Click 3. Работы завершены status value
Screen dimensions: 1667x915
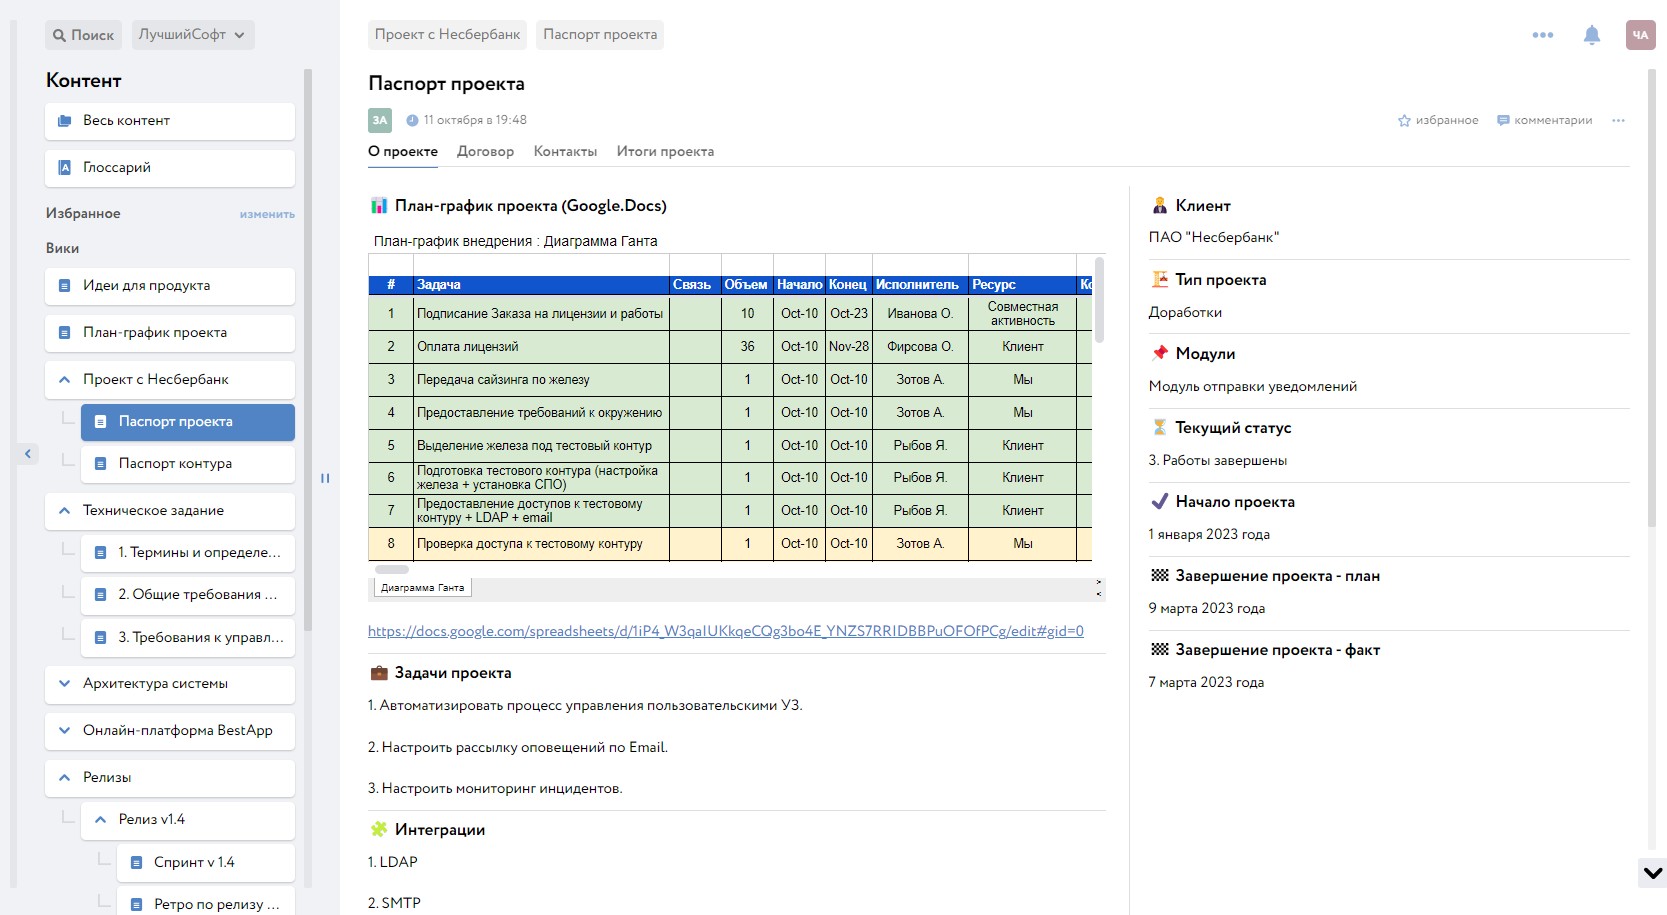tap(1218, 461)
